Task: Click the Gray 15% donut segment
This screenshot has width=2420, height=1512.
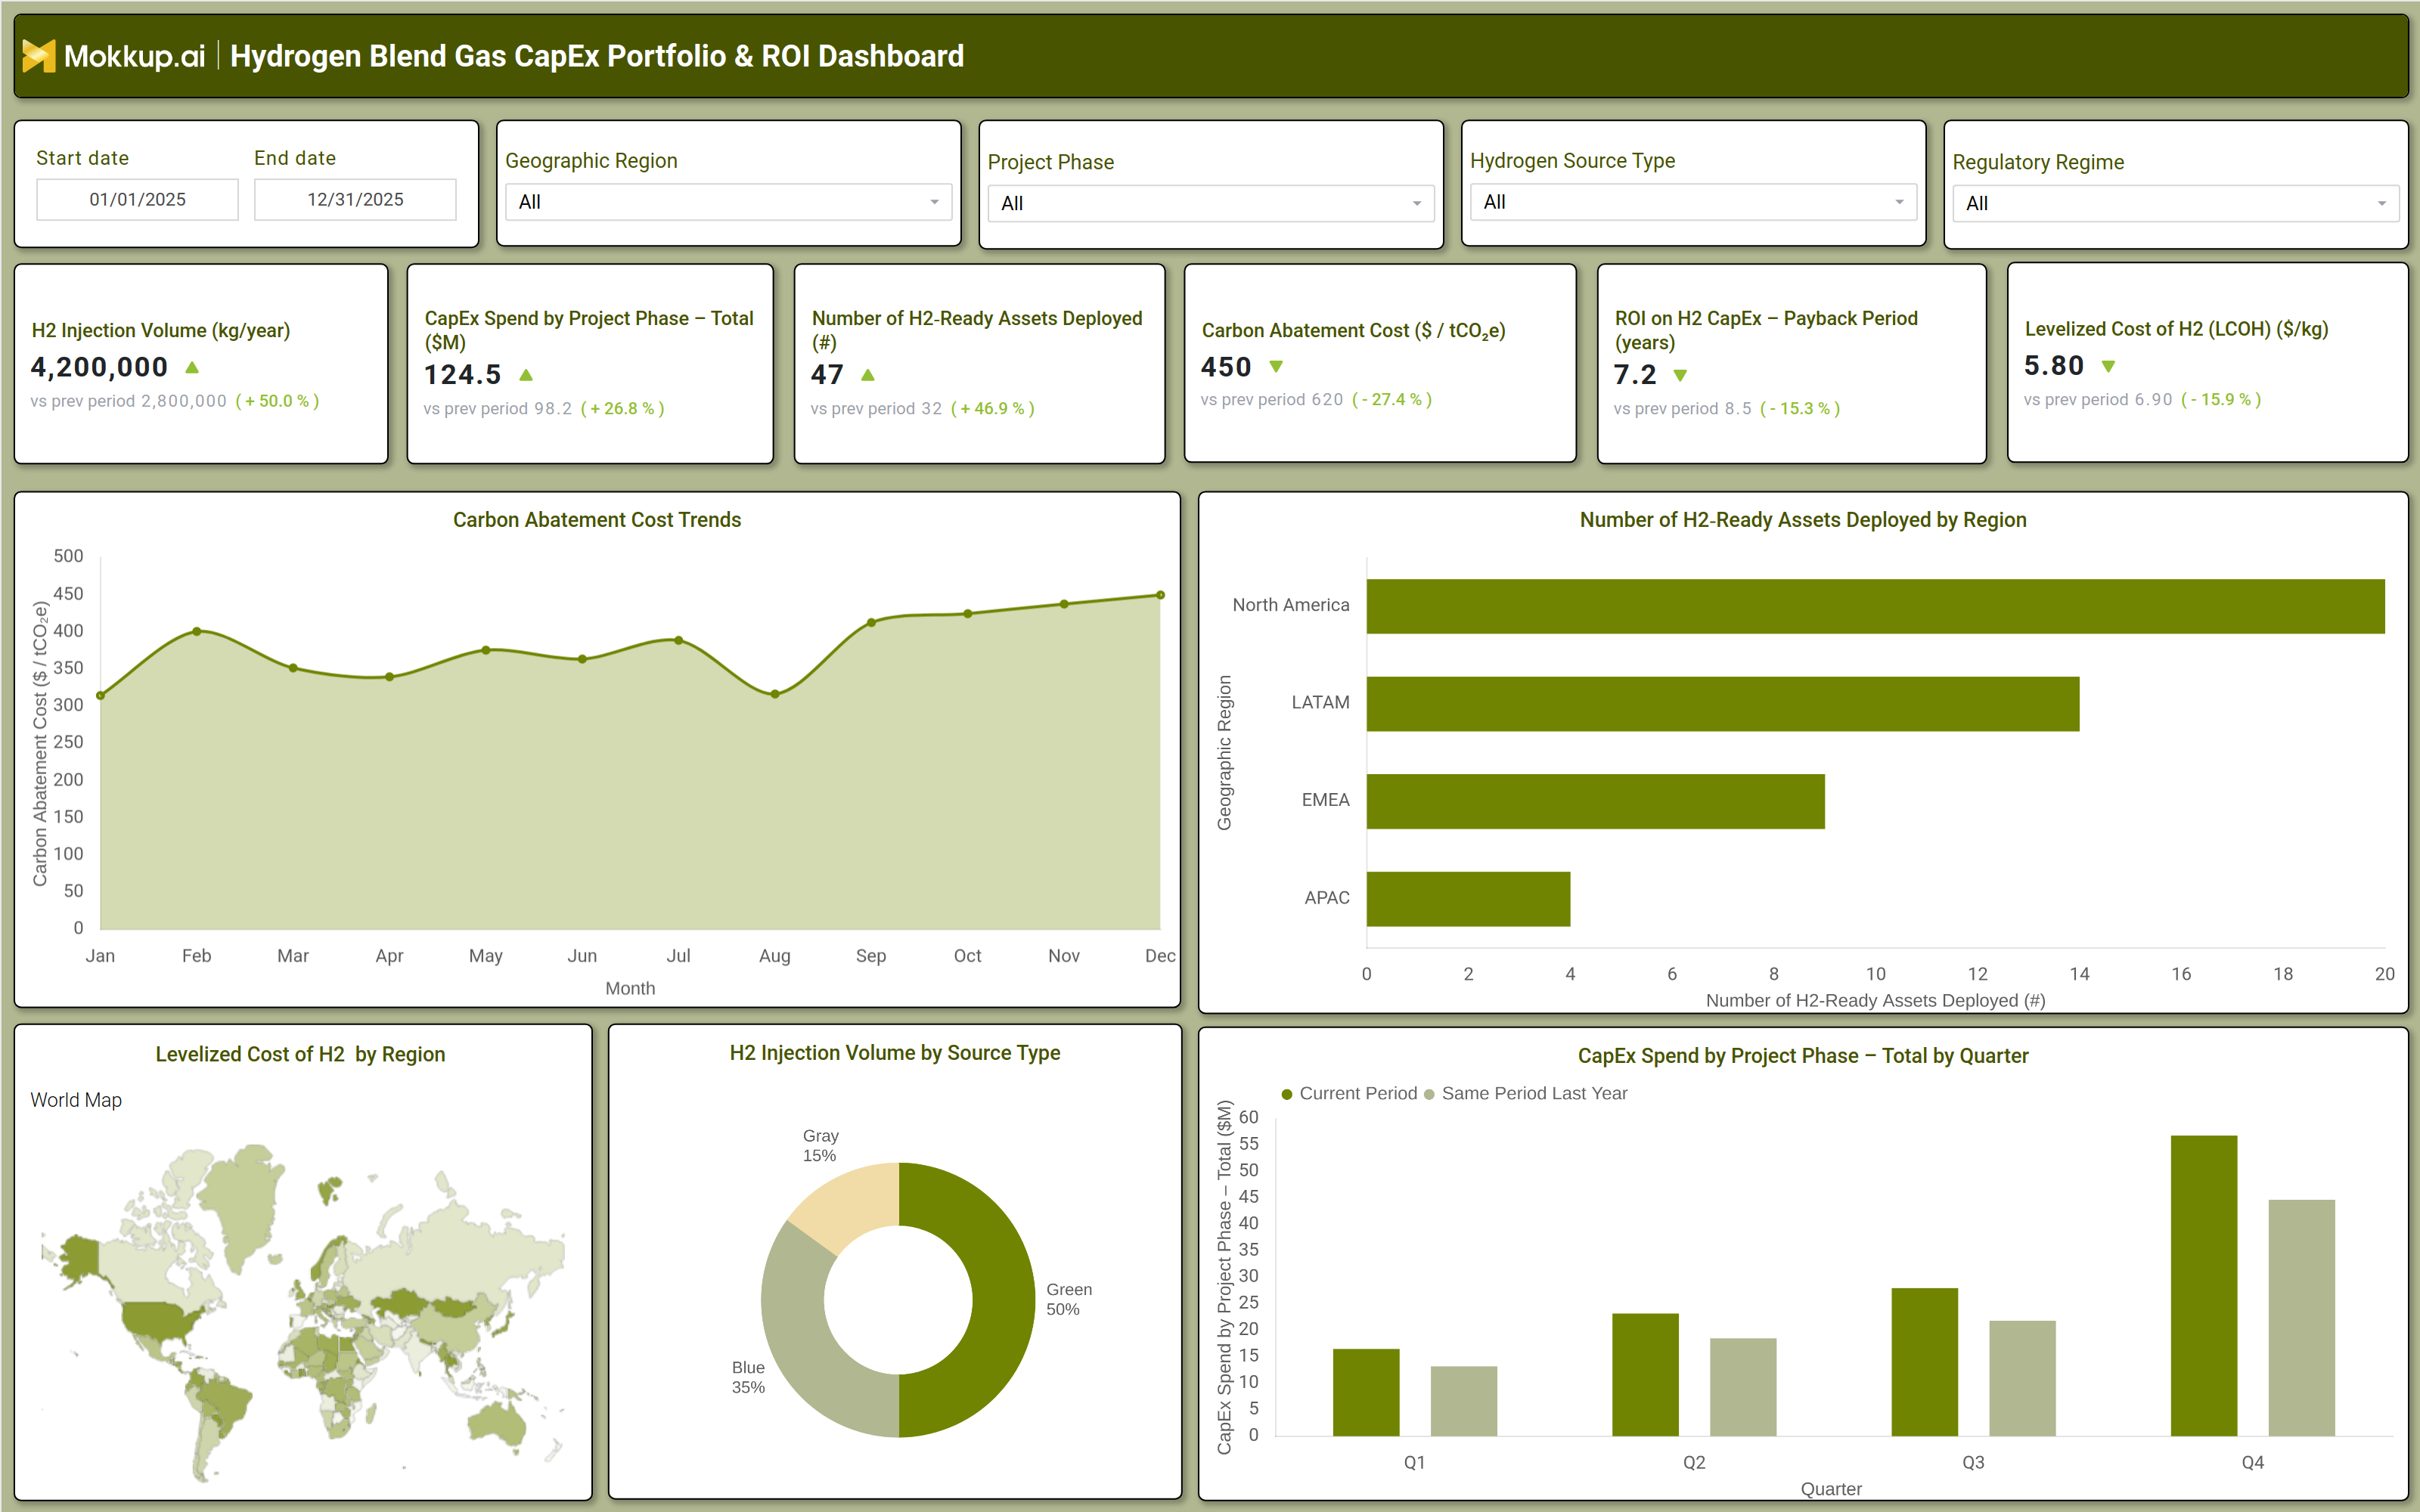Action: coord(850,1205)
